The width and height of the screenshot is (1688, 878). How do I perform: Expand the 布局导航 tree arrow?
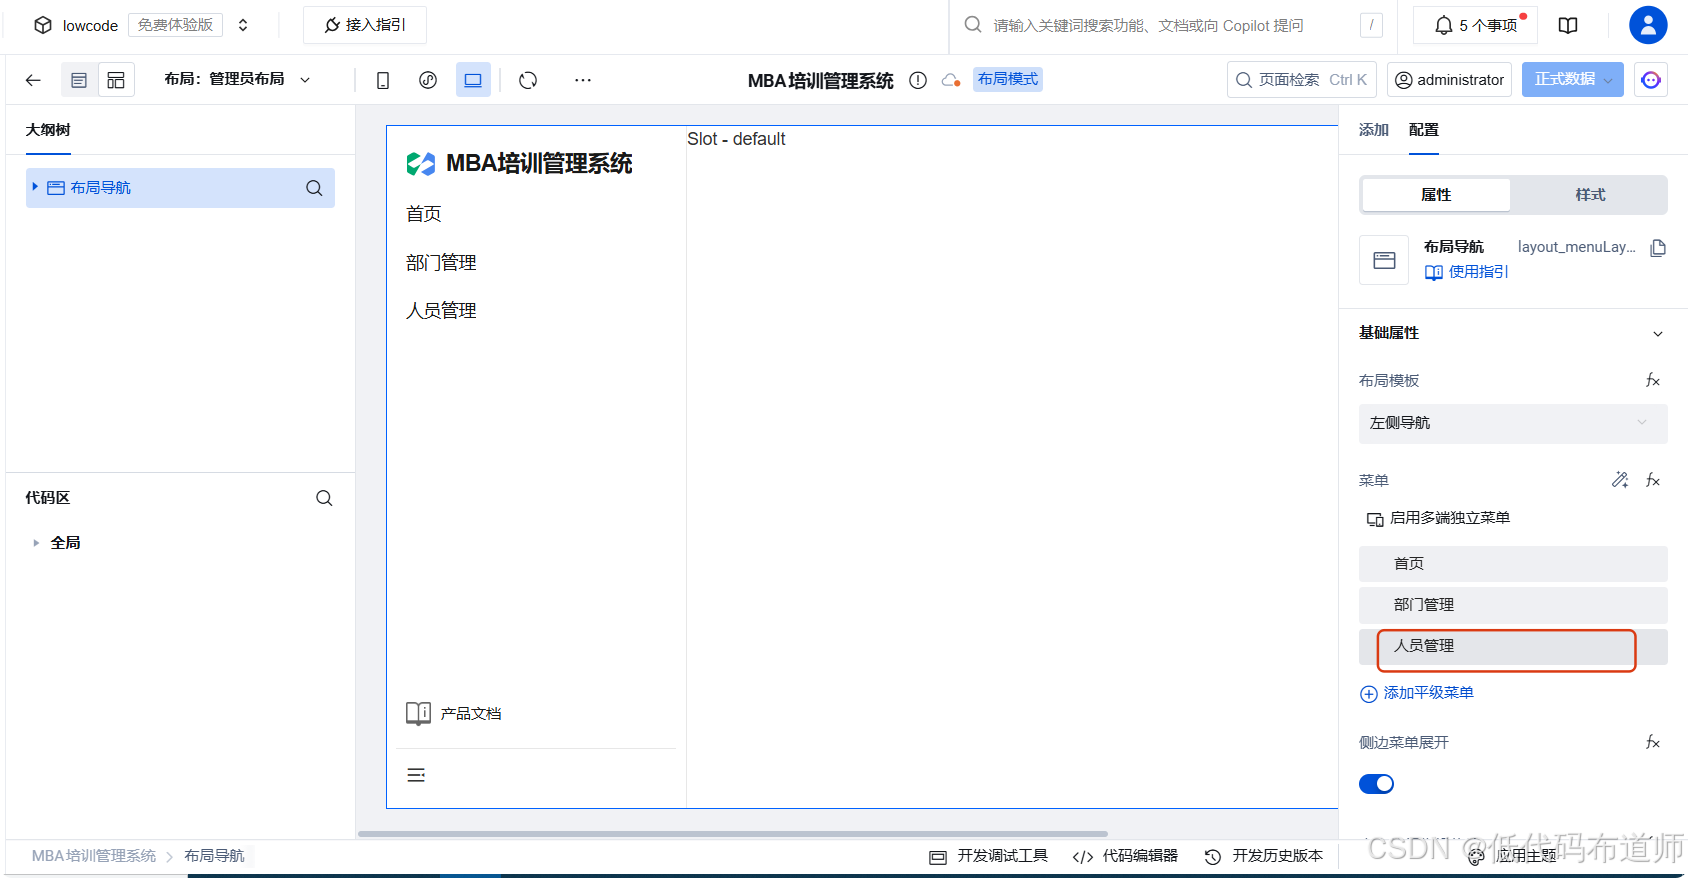coord(35,187)
